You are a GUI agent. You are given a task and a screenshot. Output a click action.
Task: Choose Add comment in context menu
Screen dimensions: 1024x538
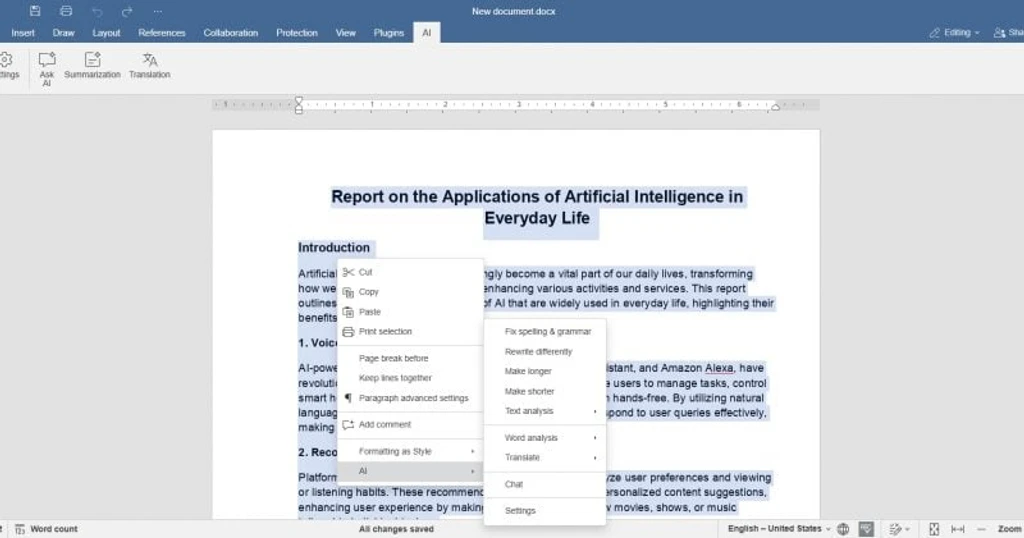410,424
